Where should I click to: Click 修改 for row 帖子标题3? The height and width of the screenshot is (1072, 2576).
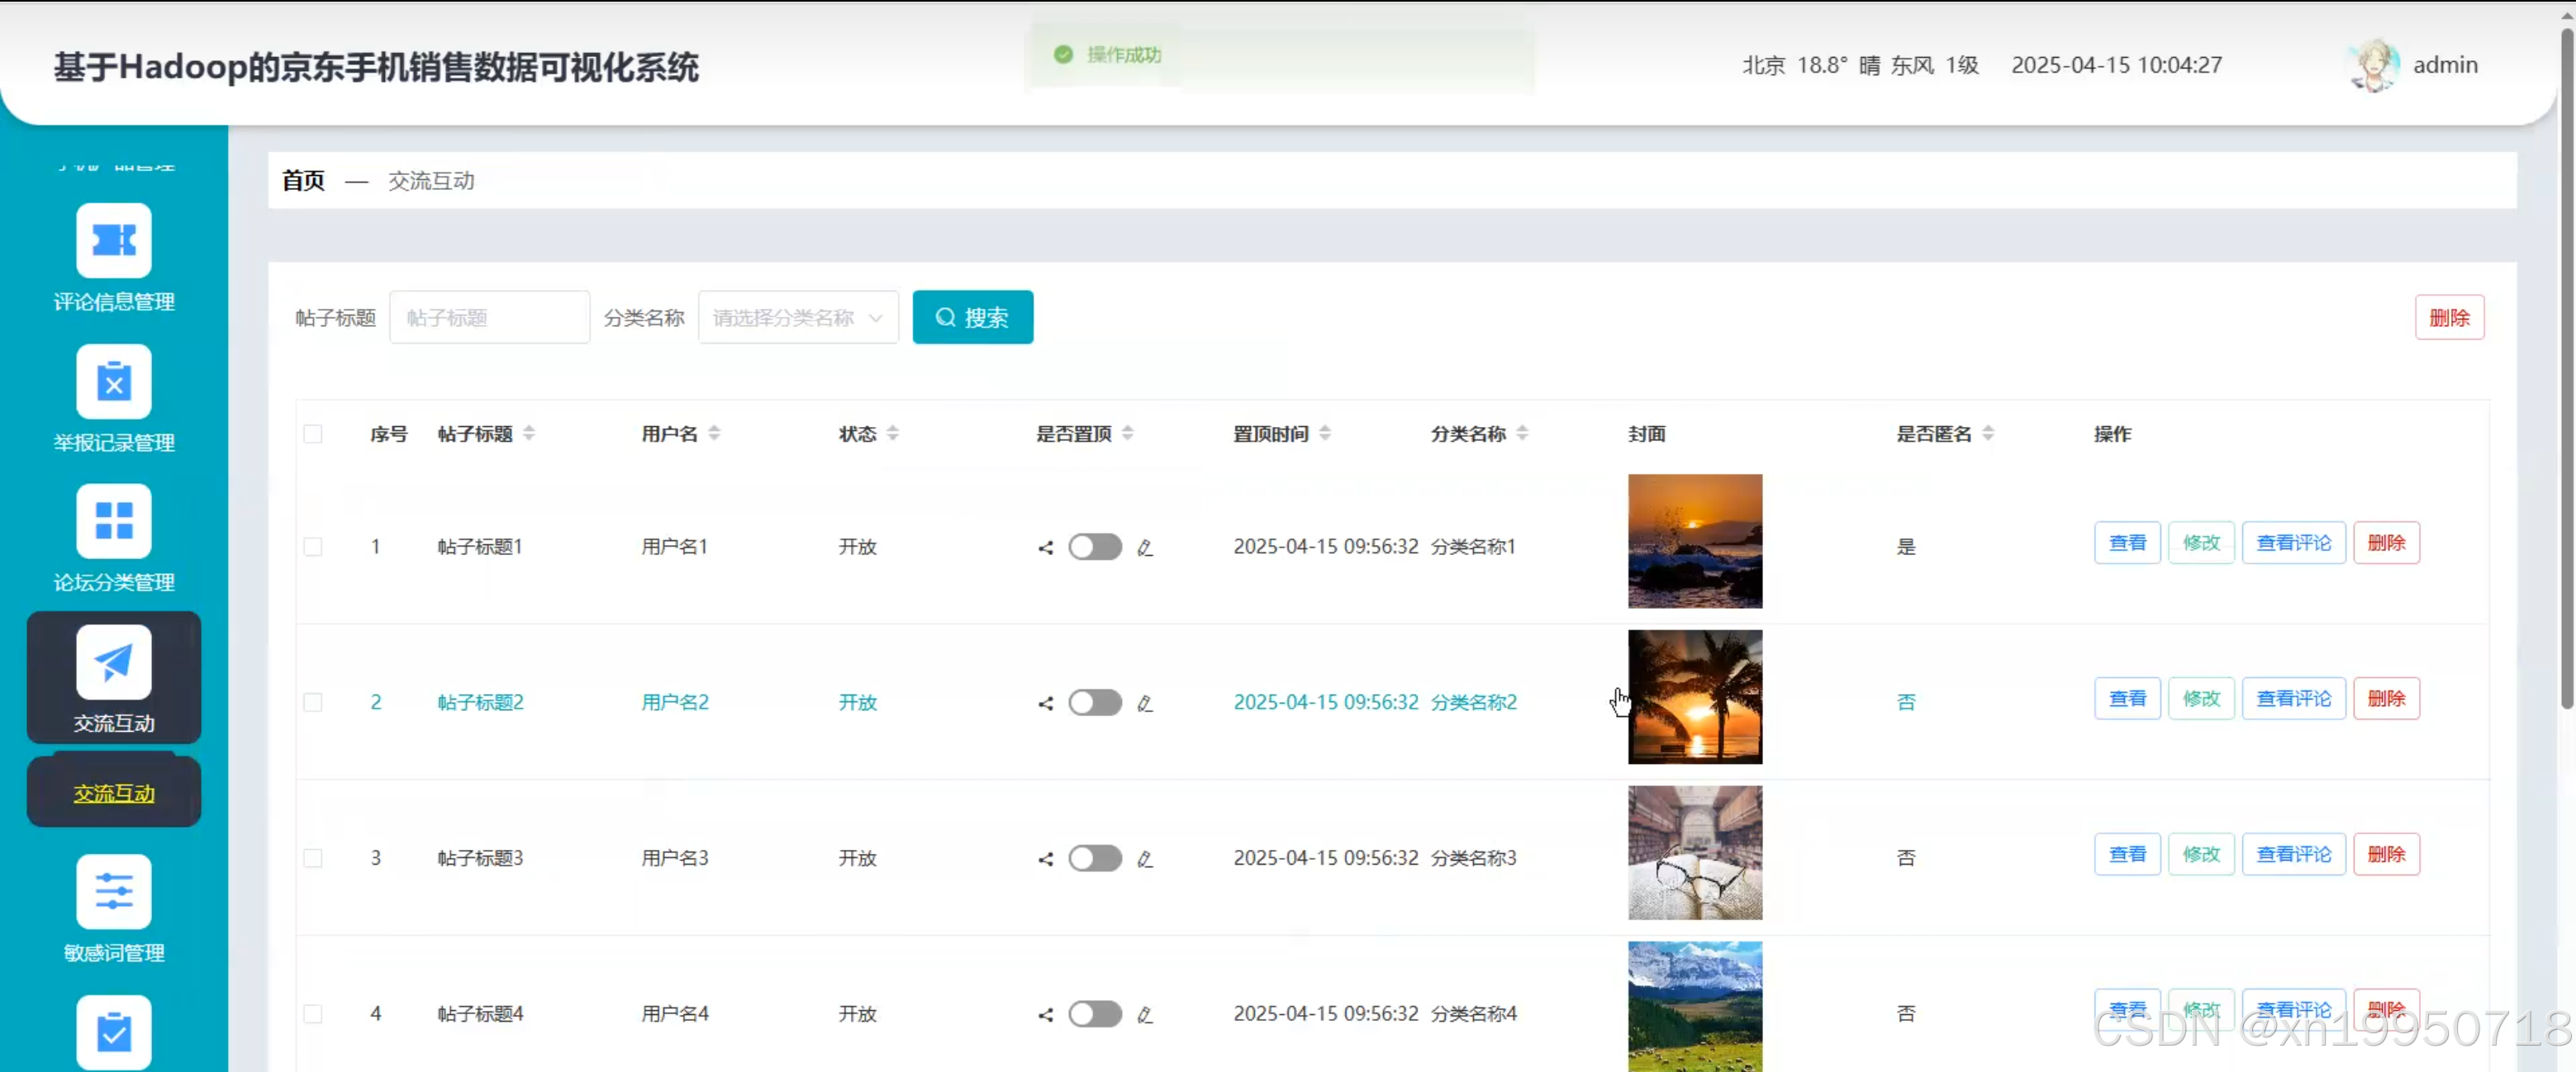pyautogui.click(x=2201, y=855)
